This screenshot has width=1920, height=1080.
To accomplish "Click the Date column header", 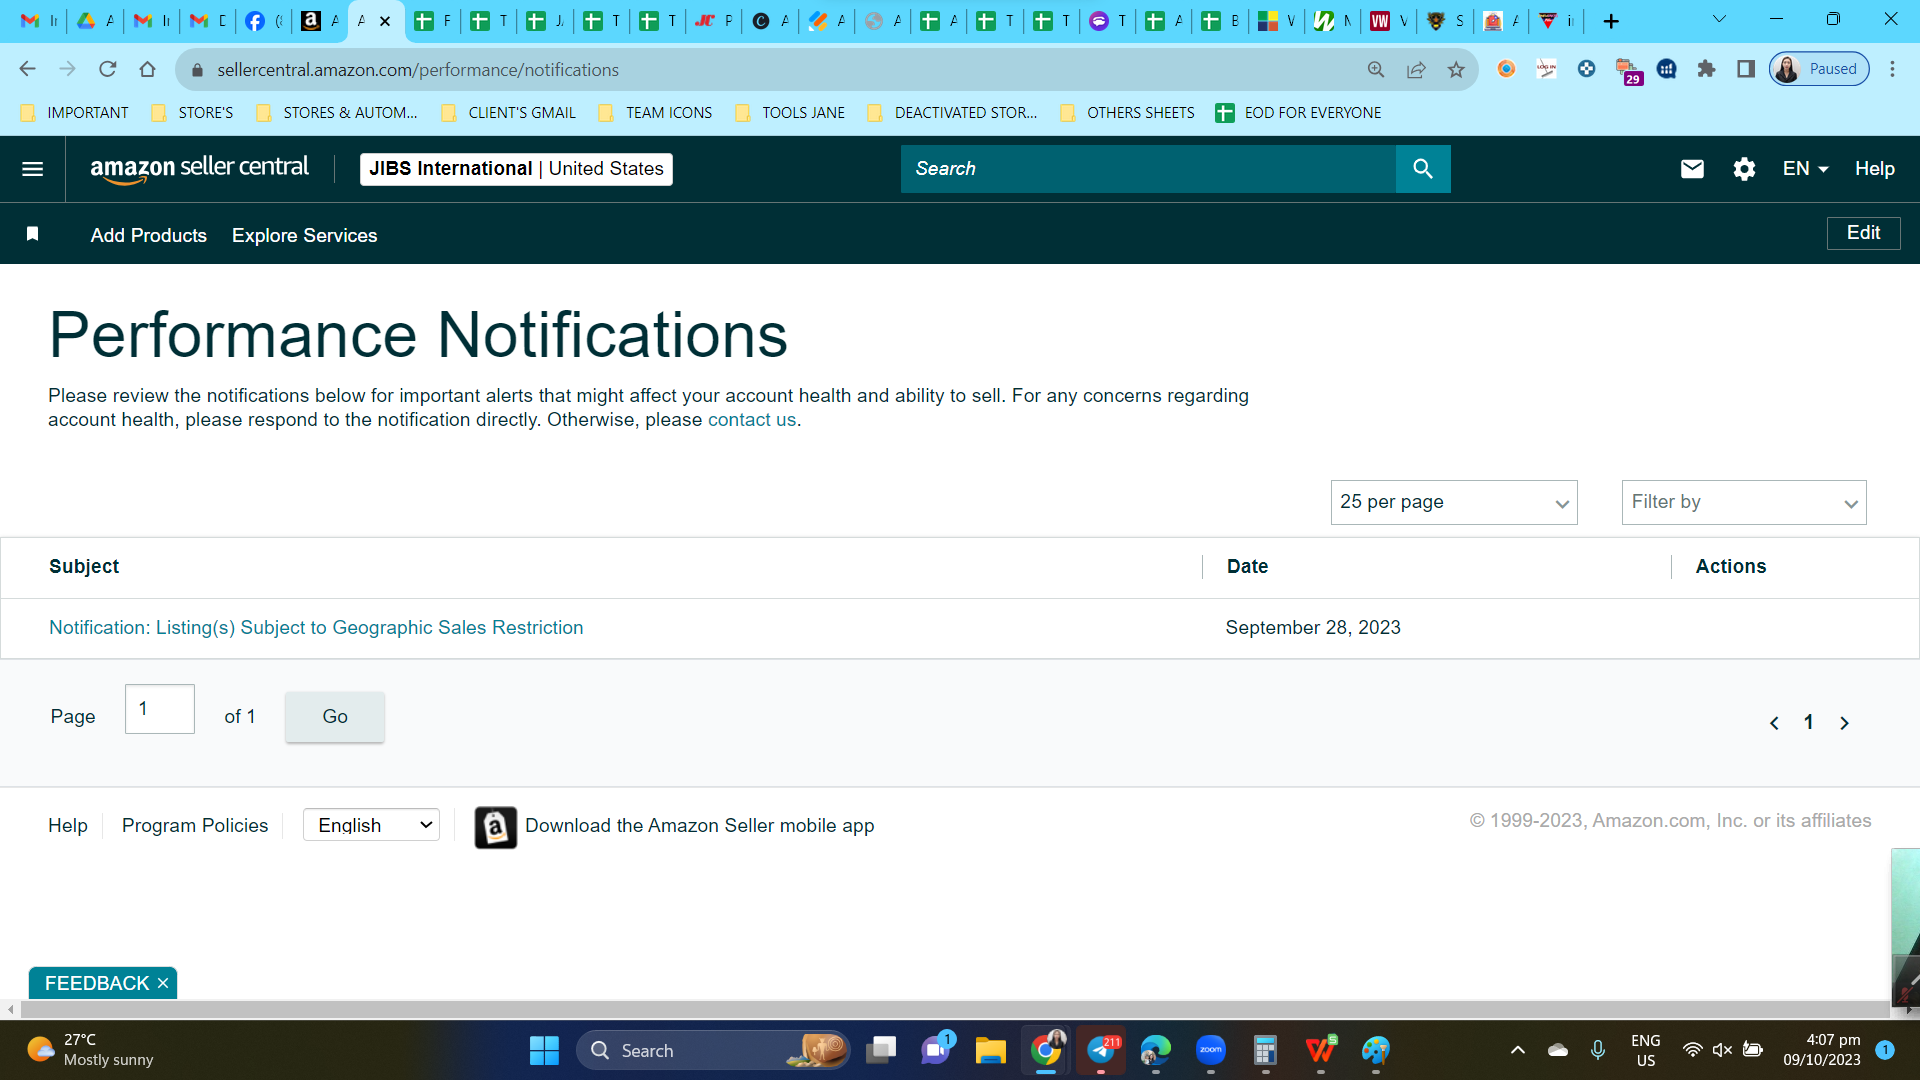I will tap(1248, 567).
